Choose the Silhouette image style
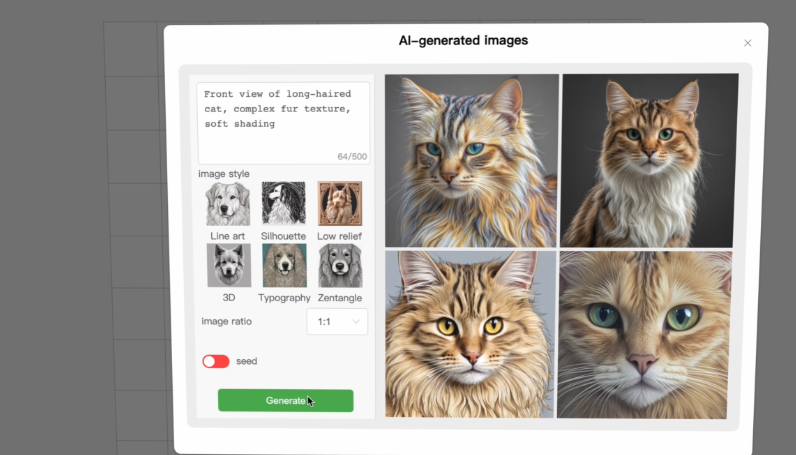This screenshot has width=796, height=455. [x=283, y=204]
